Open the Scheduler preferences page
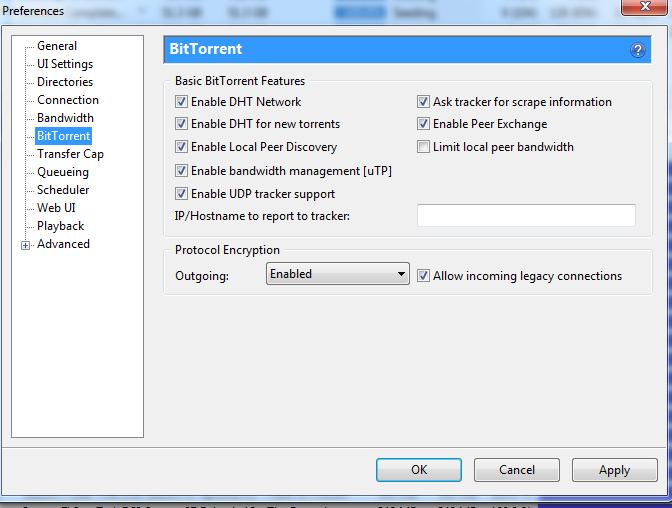The height and width of the screenshot is (508, 672). pos(63,190)
